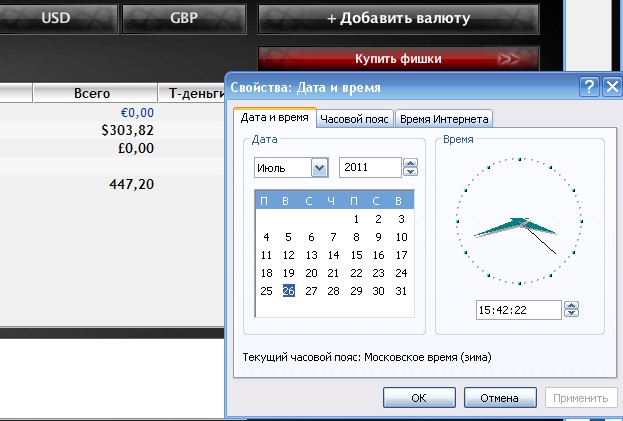This screenshot has width=623, height=421.
Task: Click the 447,20 total value
Action: pos(132,184)
